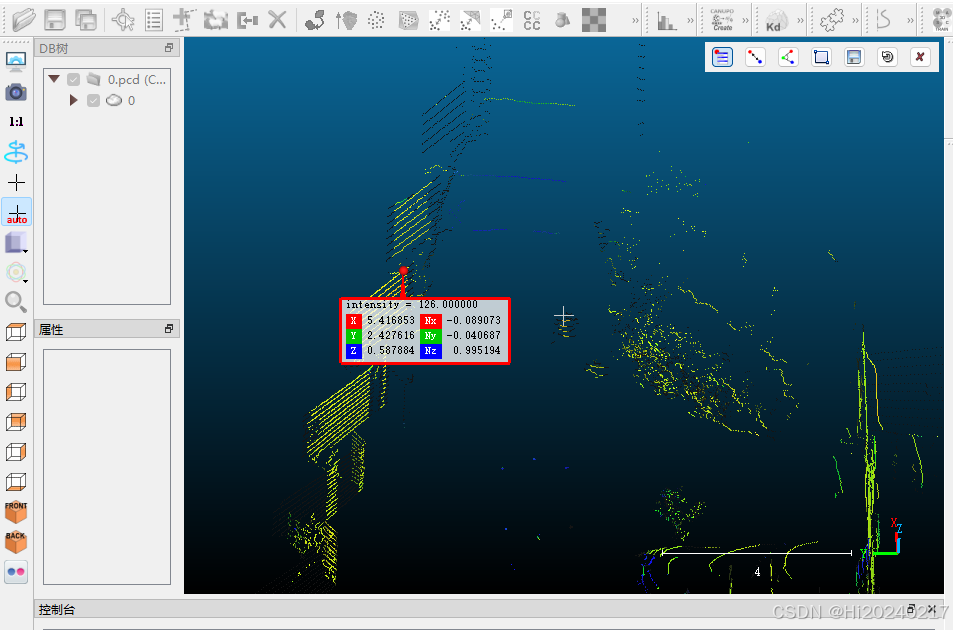This screenshot has height=630, width=953.
Task: Click the curve S plugin icon
Action: coord(883,20)
